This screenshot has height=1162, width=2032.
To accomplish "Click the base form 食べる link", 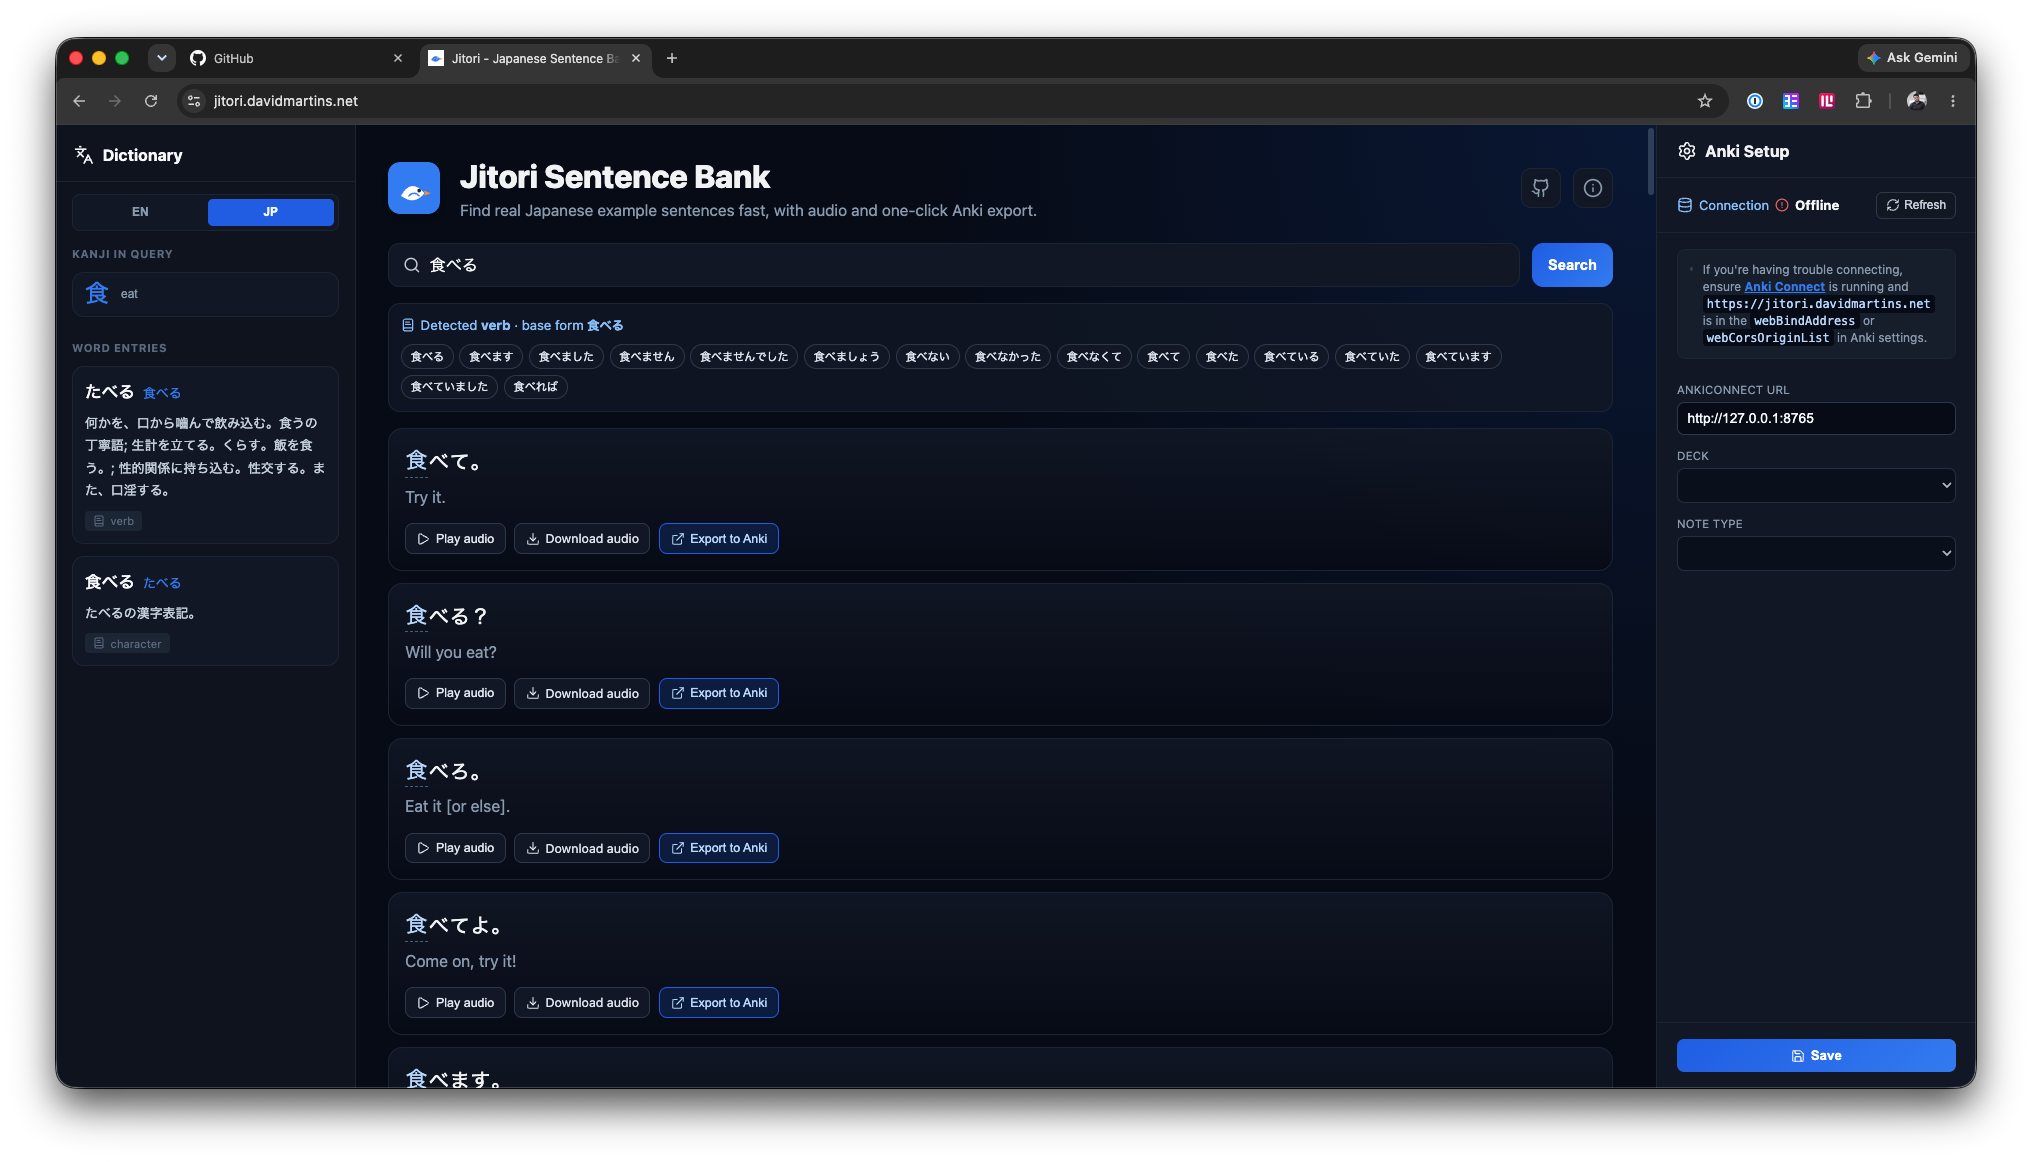I will coord(605,326).
